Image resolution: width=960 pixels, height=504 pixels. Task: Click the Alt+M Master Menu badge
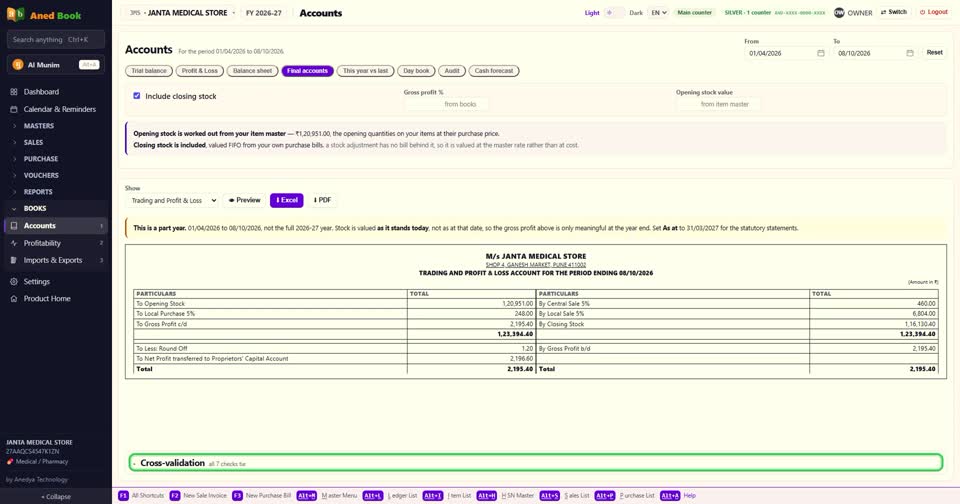307,495
